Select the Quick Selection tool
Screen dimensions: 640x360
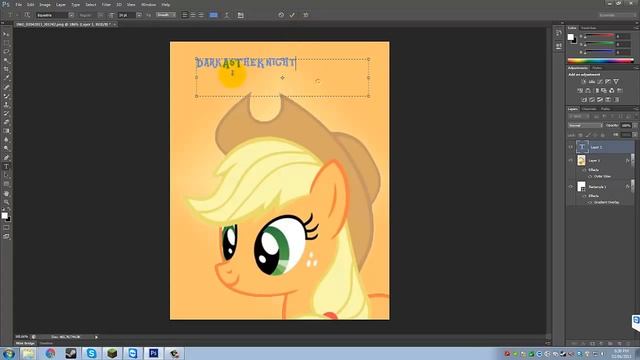pyautogui.click(x=6, y=60)
